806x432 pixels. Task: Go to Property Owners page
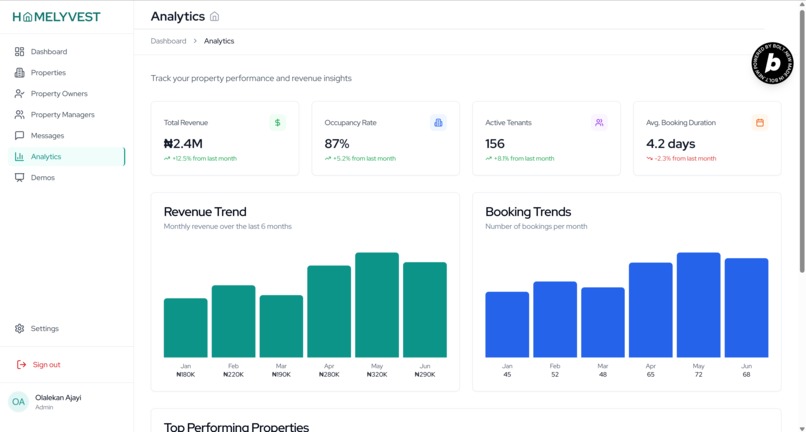pyautogui.click(x=67, y=94)
